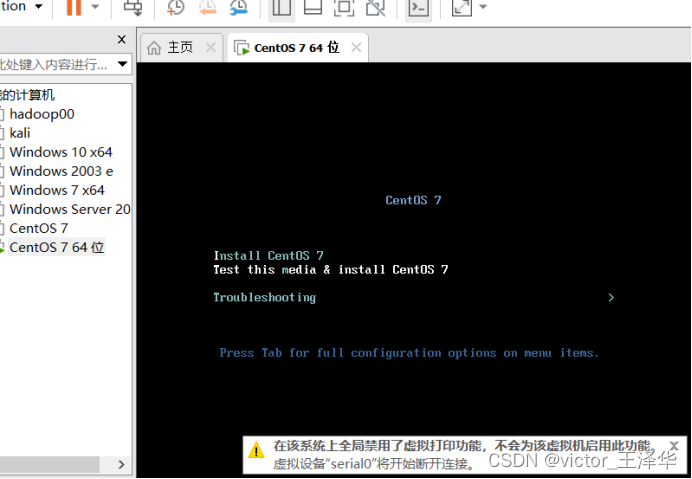
Task: Open the snapshot manager wrench-clock icon
Action: tap(239, 7)
